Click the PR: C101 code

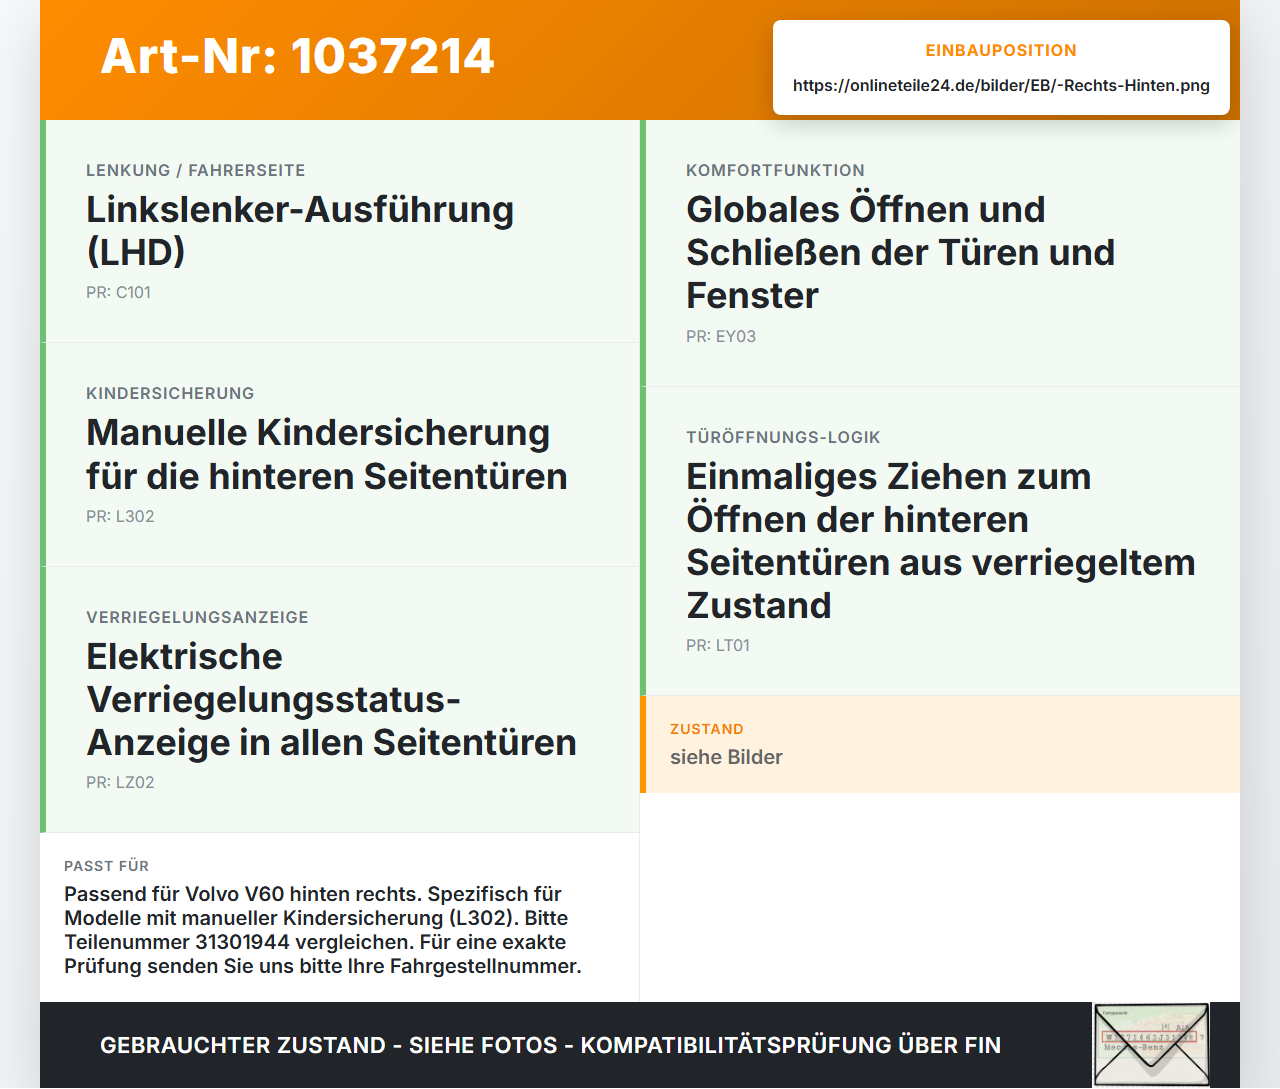pos(118,292)
